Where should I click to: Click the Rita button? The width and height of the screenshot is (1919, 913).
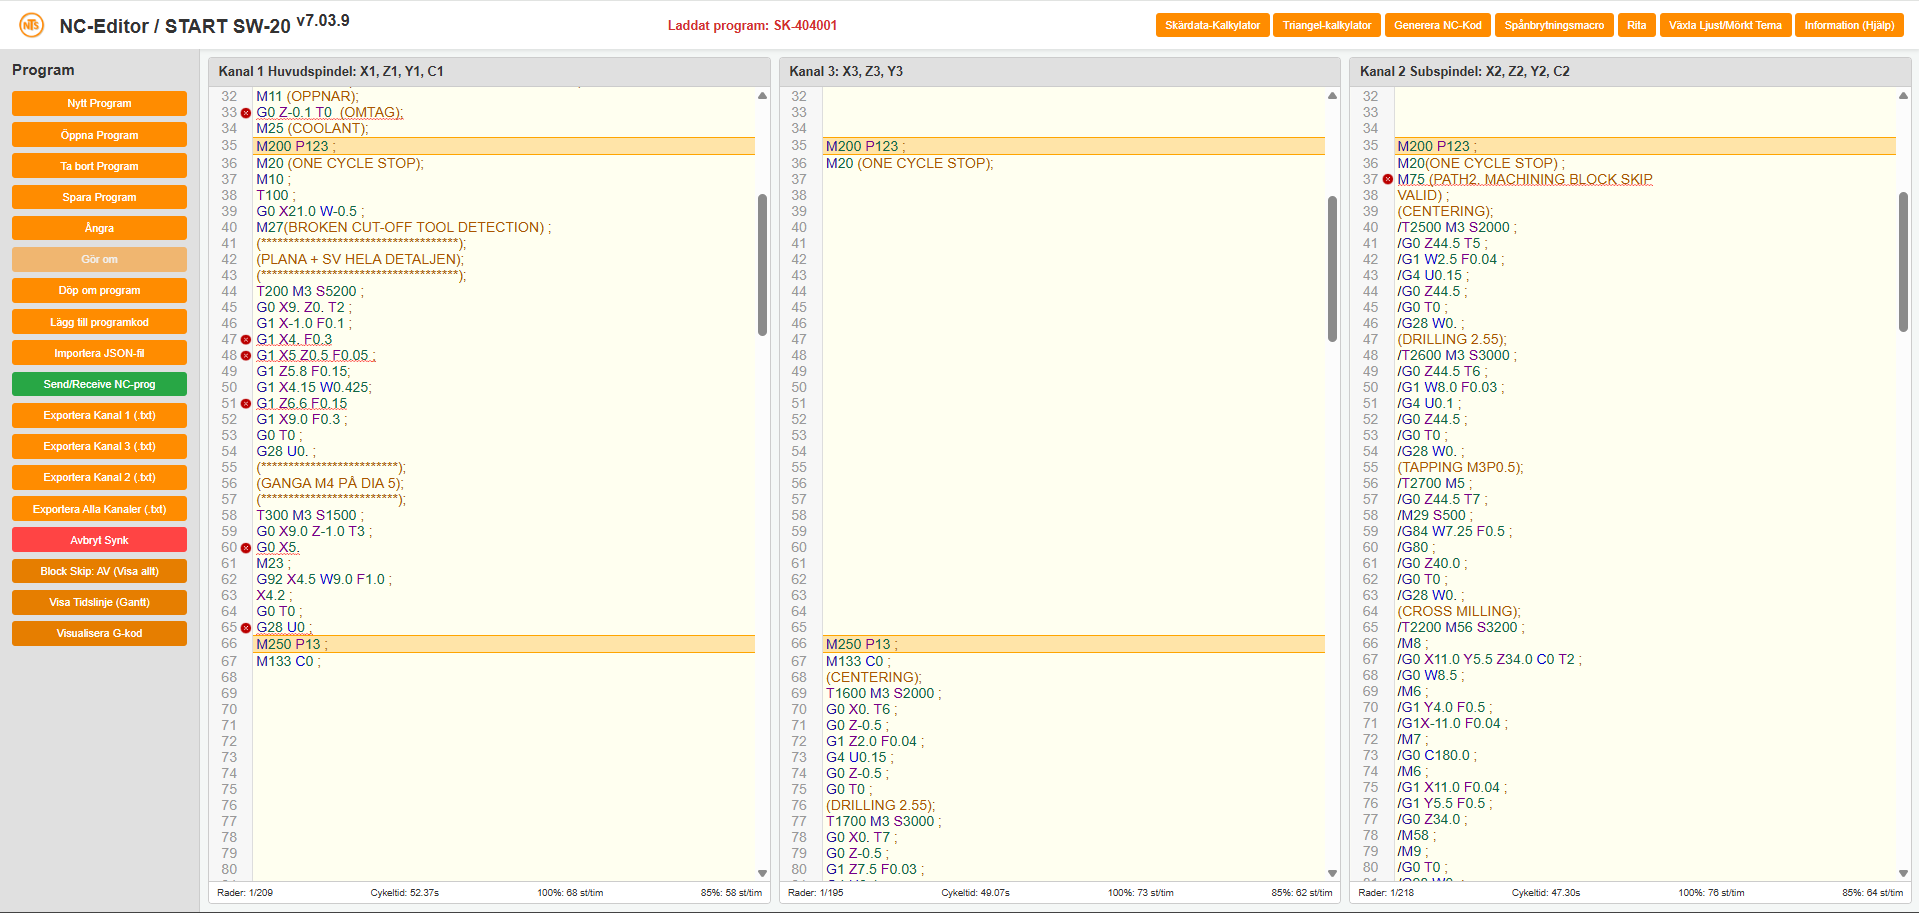click(x=1636, y=25)
